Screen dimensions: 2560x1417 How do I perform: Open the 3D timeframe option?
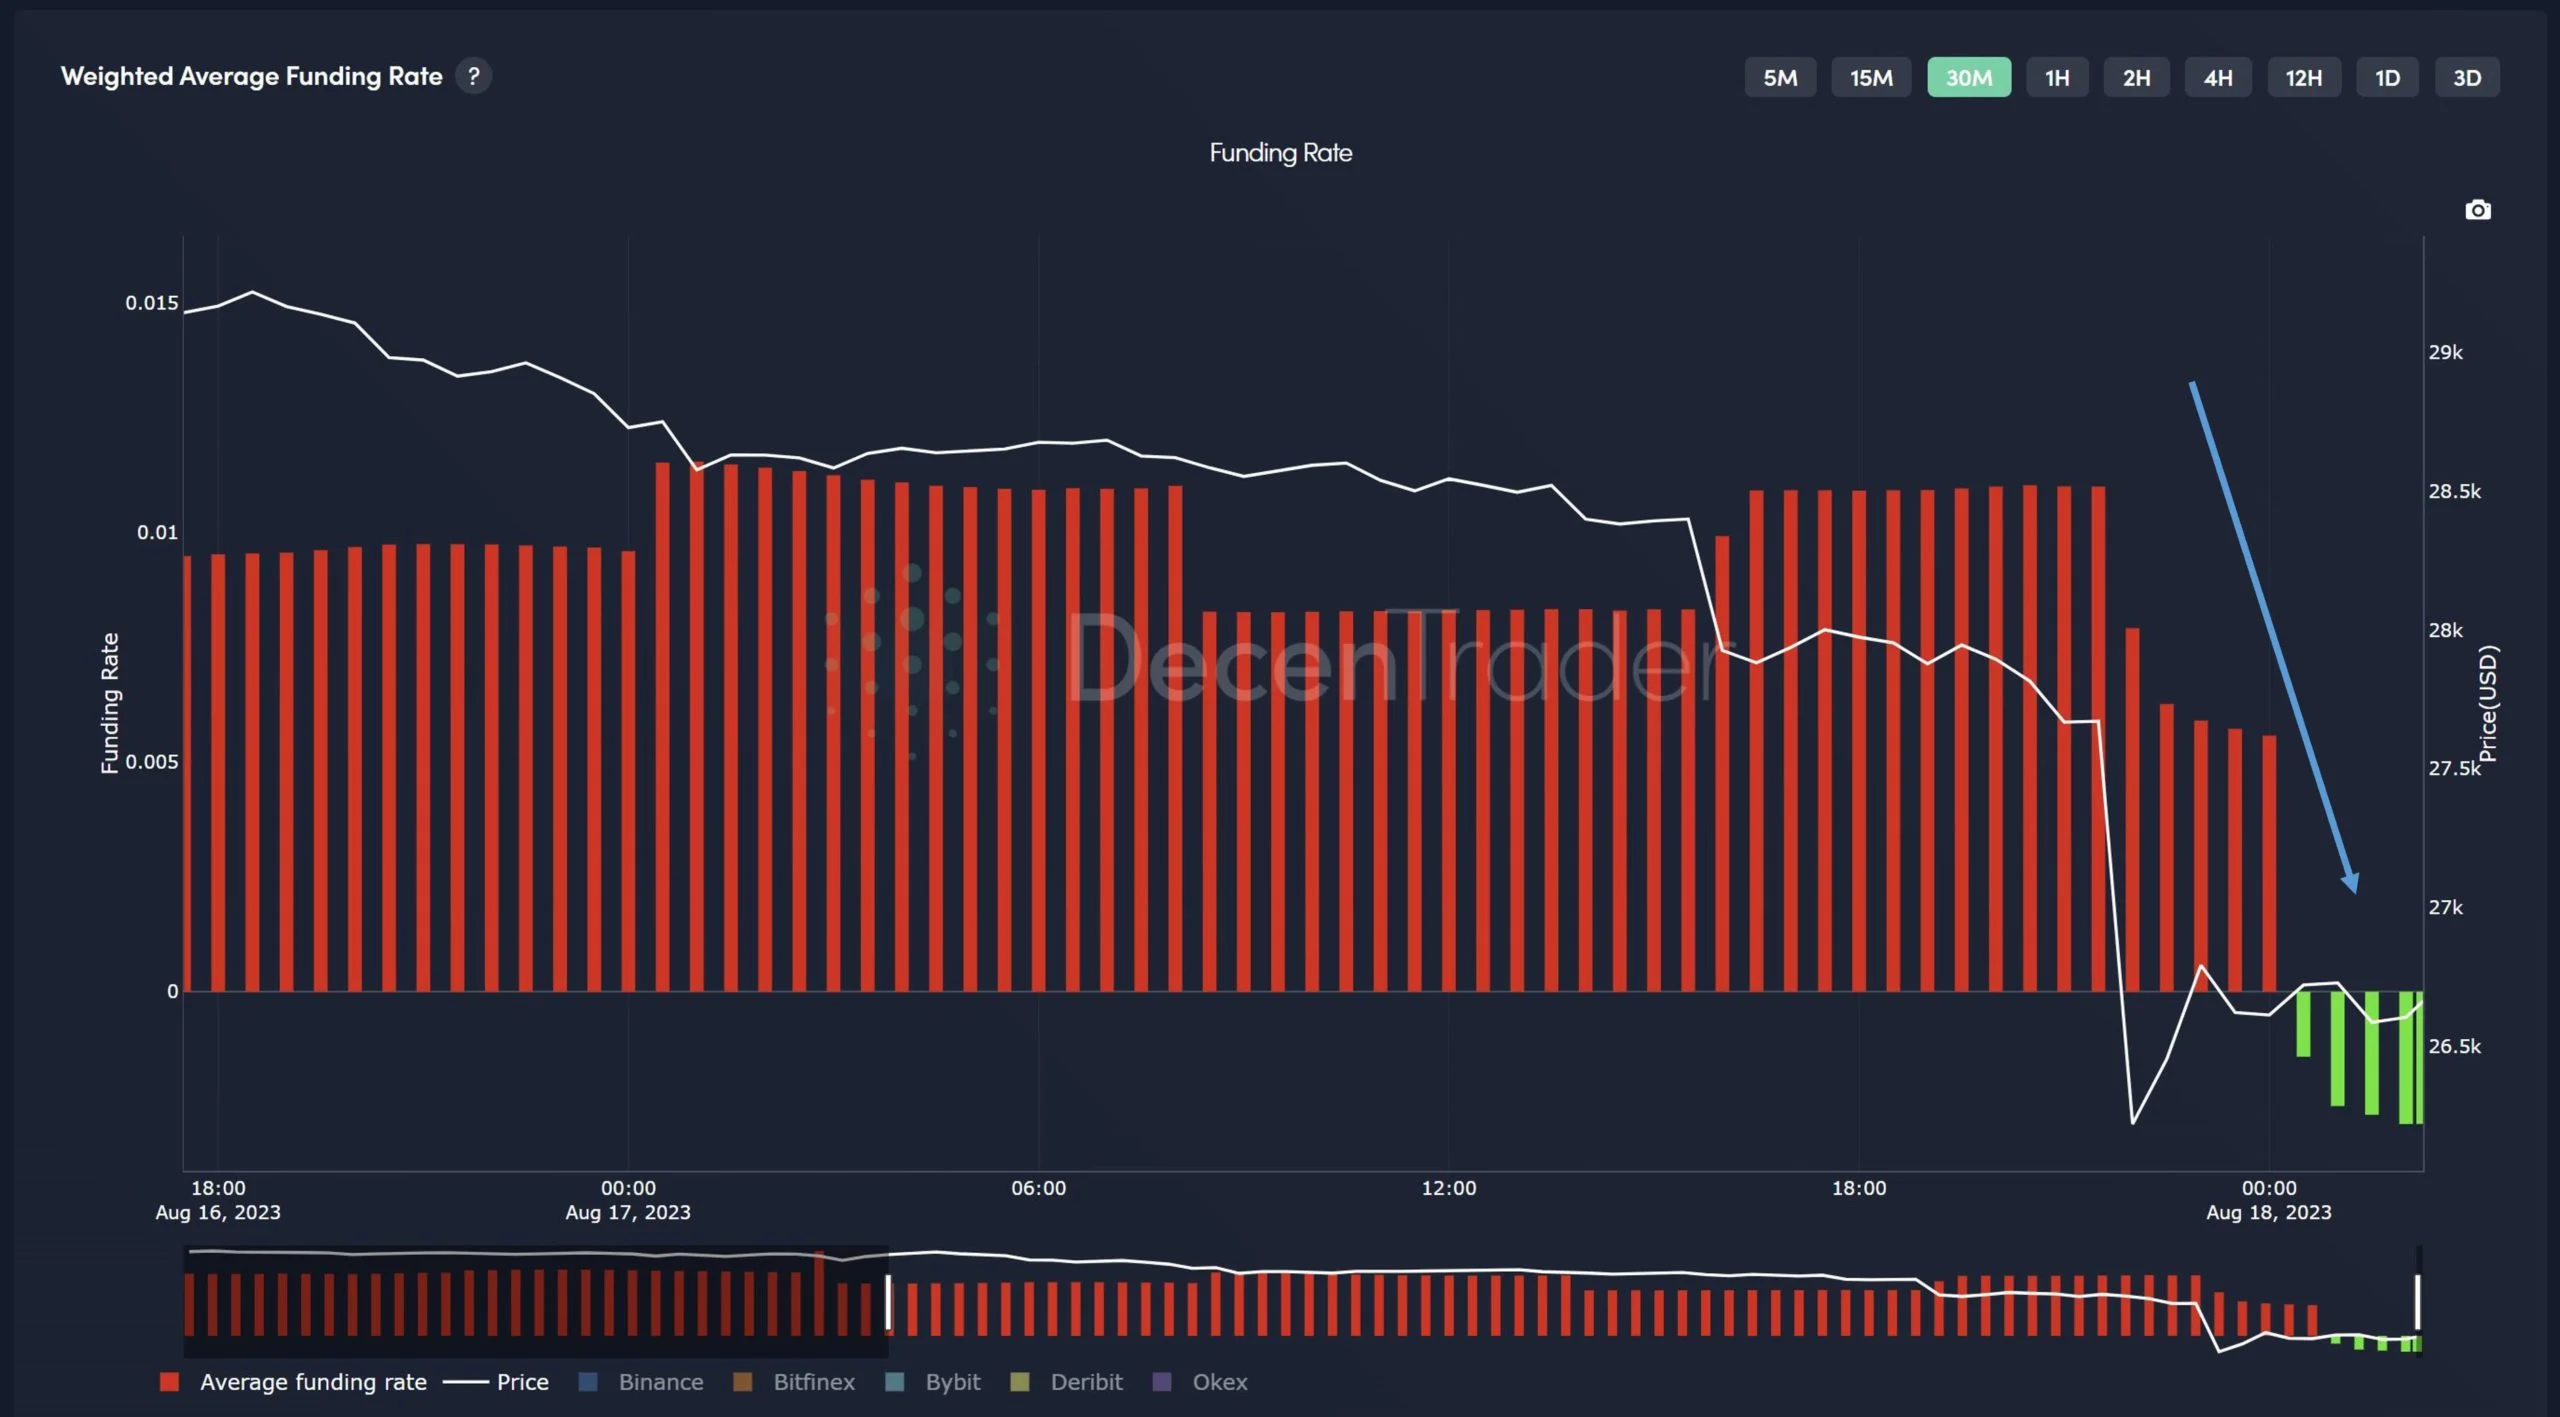tap(2466, 77)
